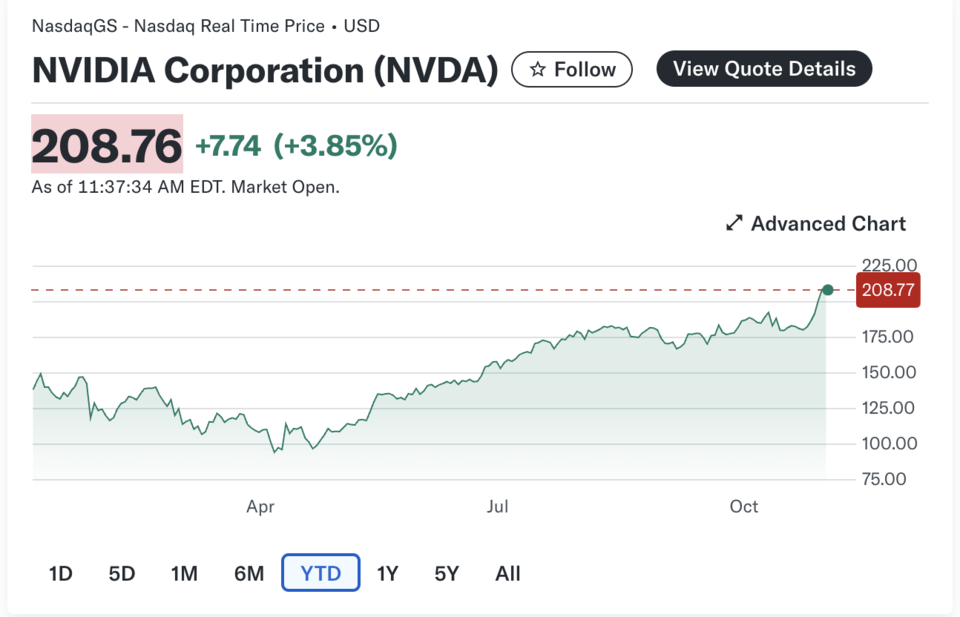Image resolution: width=960 pixels, height=617 pixels.
Task: Click the red 208.77 price label
Action: (887, 290)
